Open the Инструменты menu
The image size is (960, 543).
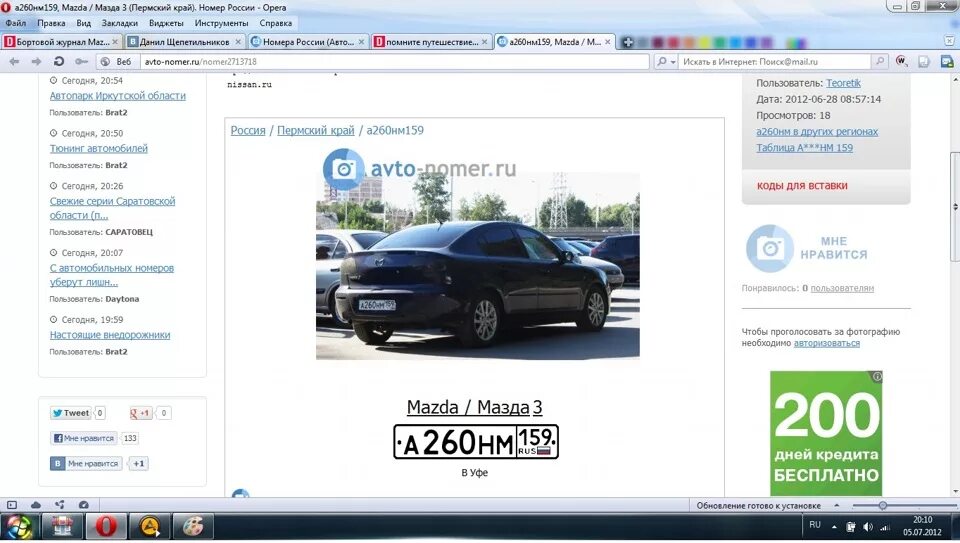[x=221, y=23]
